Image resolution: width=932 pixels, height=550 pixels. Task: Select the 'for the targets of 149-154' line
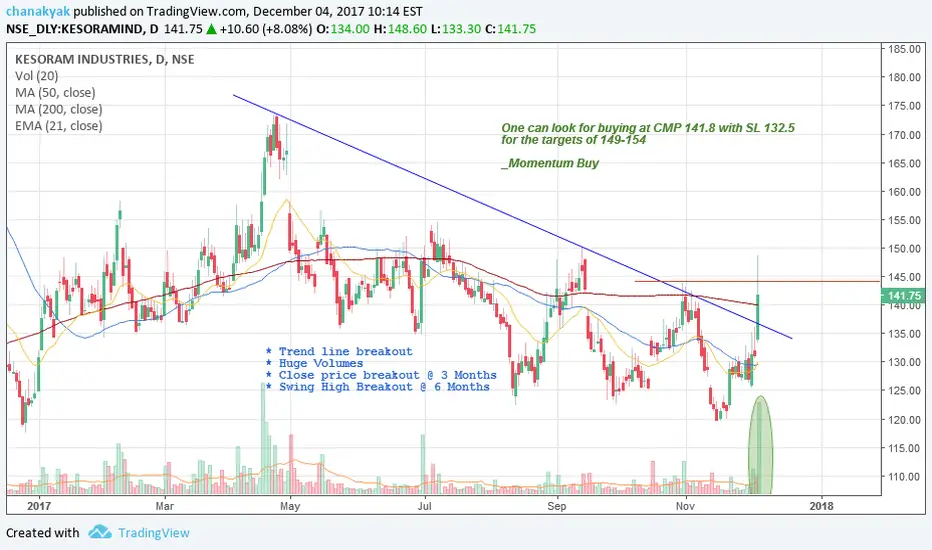[574, 140]
